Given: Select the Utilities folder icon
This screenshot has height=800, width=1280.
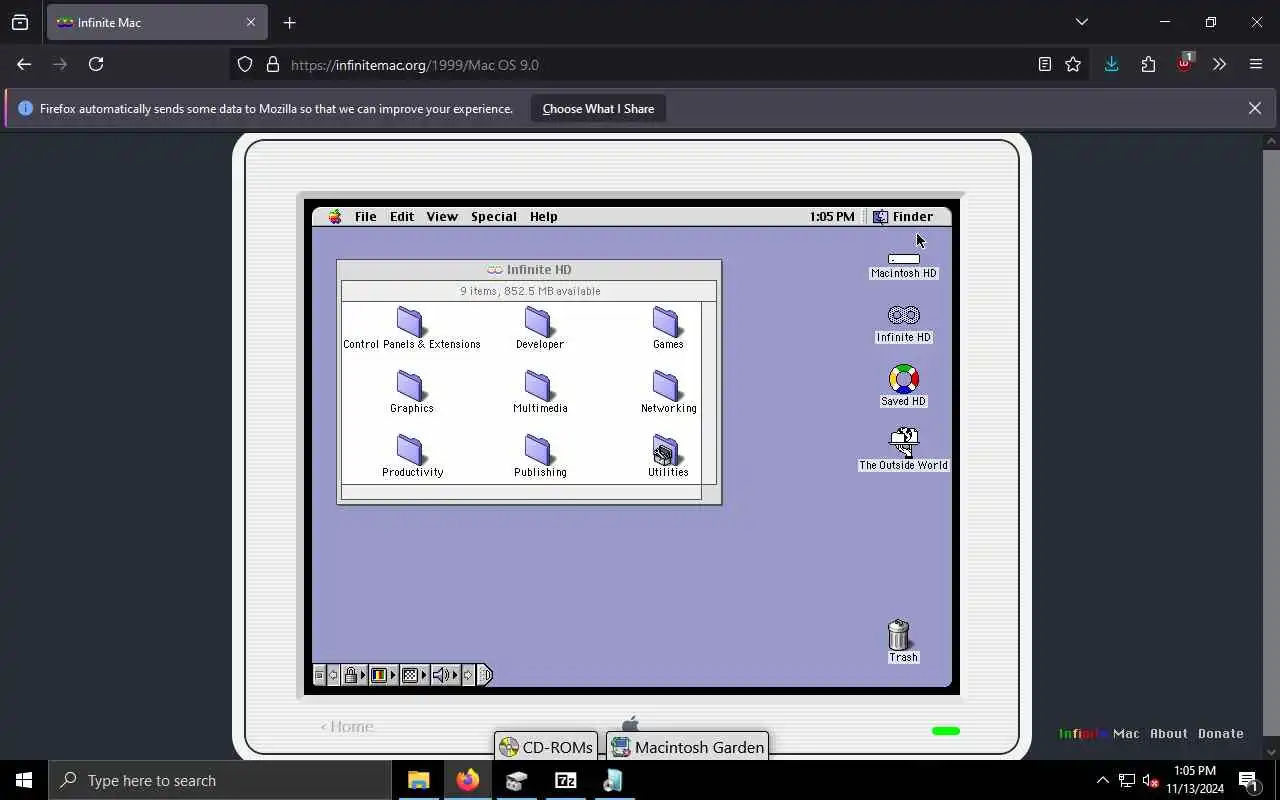Looking at the screenshot, I should (667, 450).
